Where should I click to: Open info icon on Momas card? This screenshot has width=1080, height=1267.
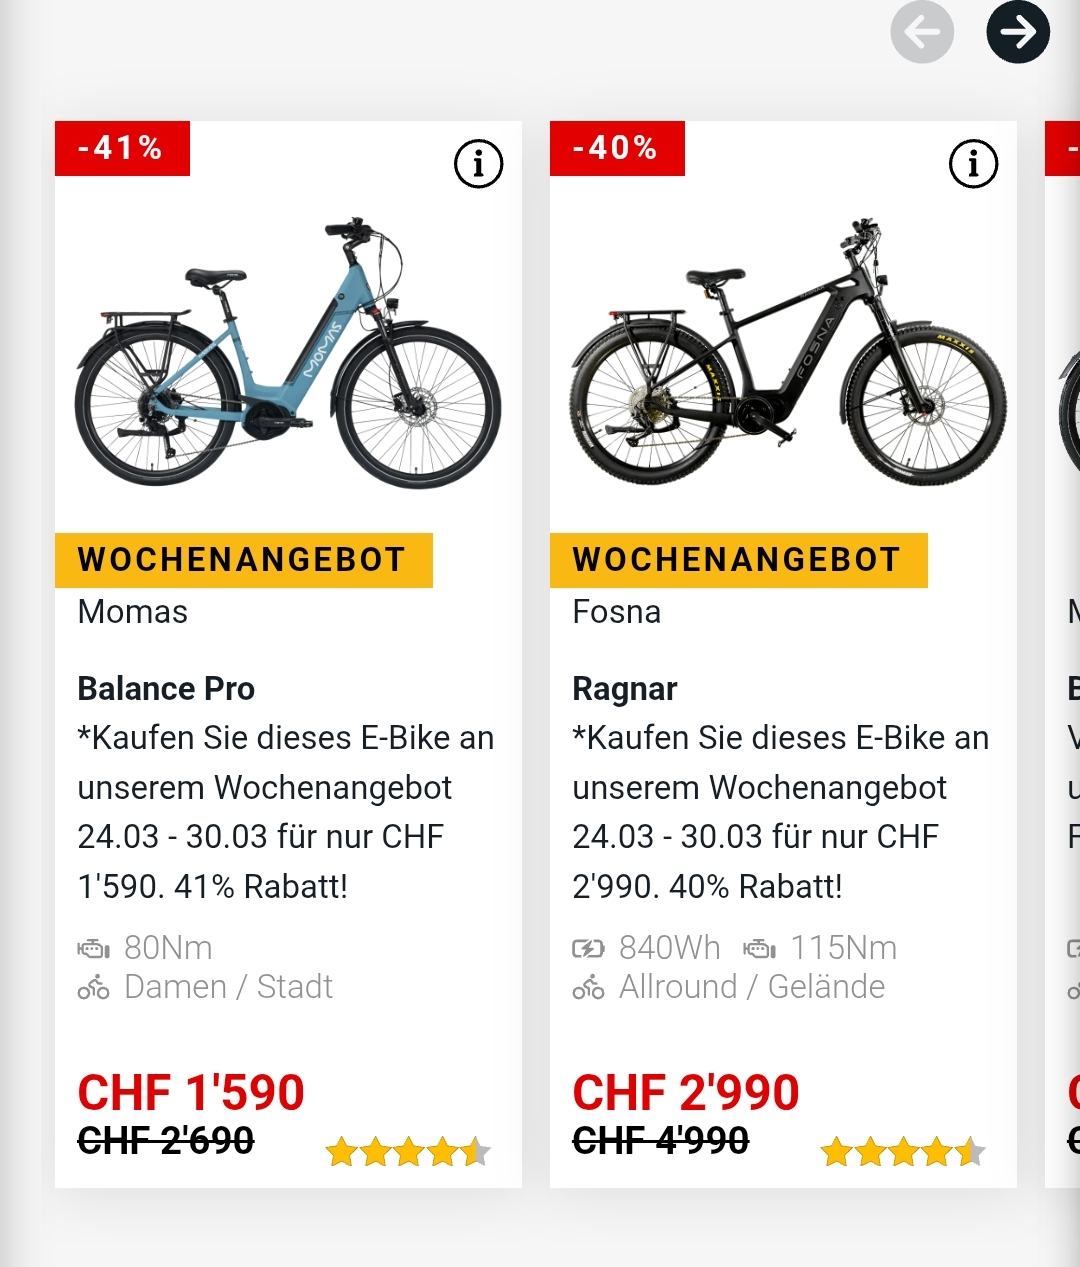pos(478,164)
